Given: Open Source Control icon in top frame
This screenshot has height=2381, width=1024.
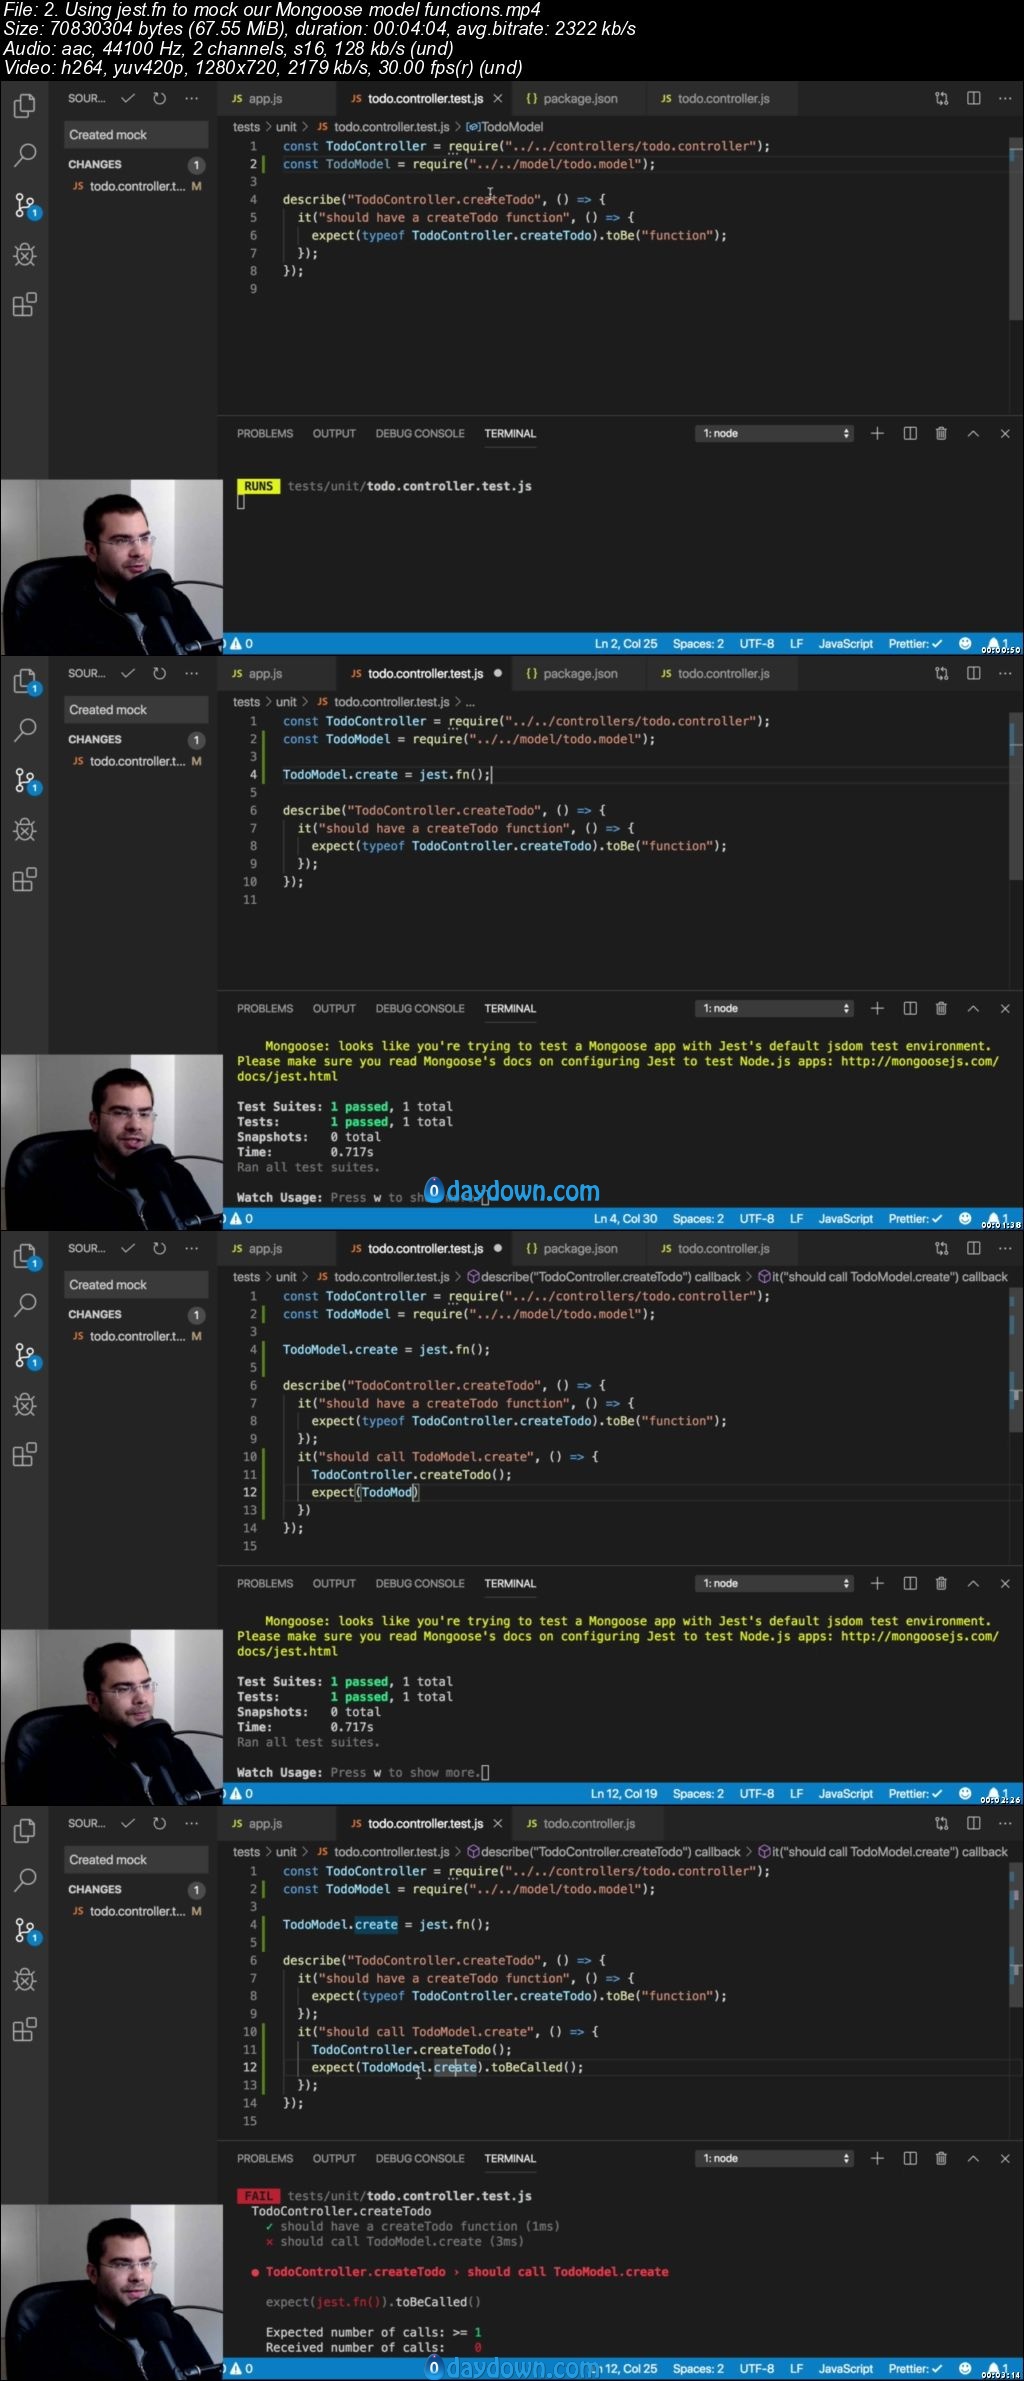Looking at the screenshot, I should [25, 205].
